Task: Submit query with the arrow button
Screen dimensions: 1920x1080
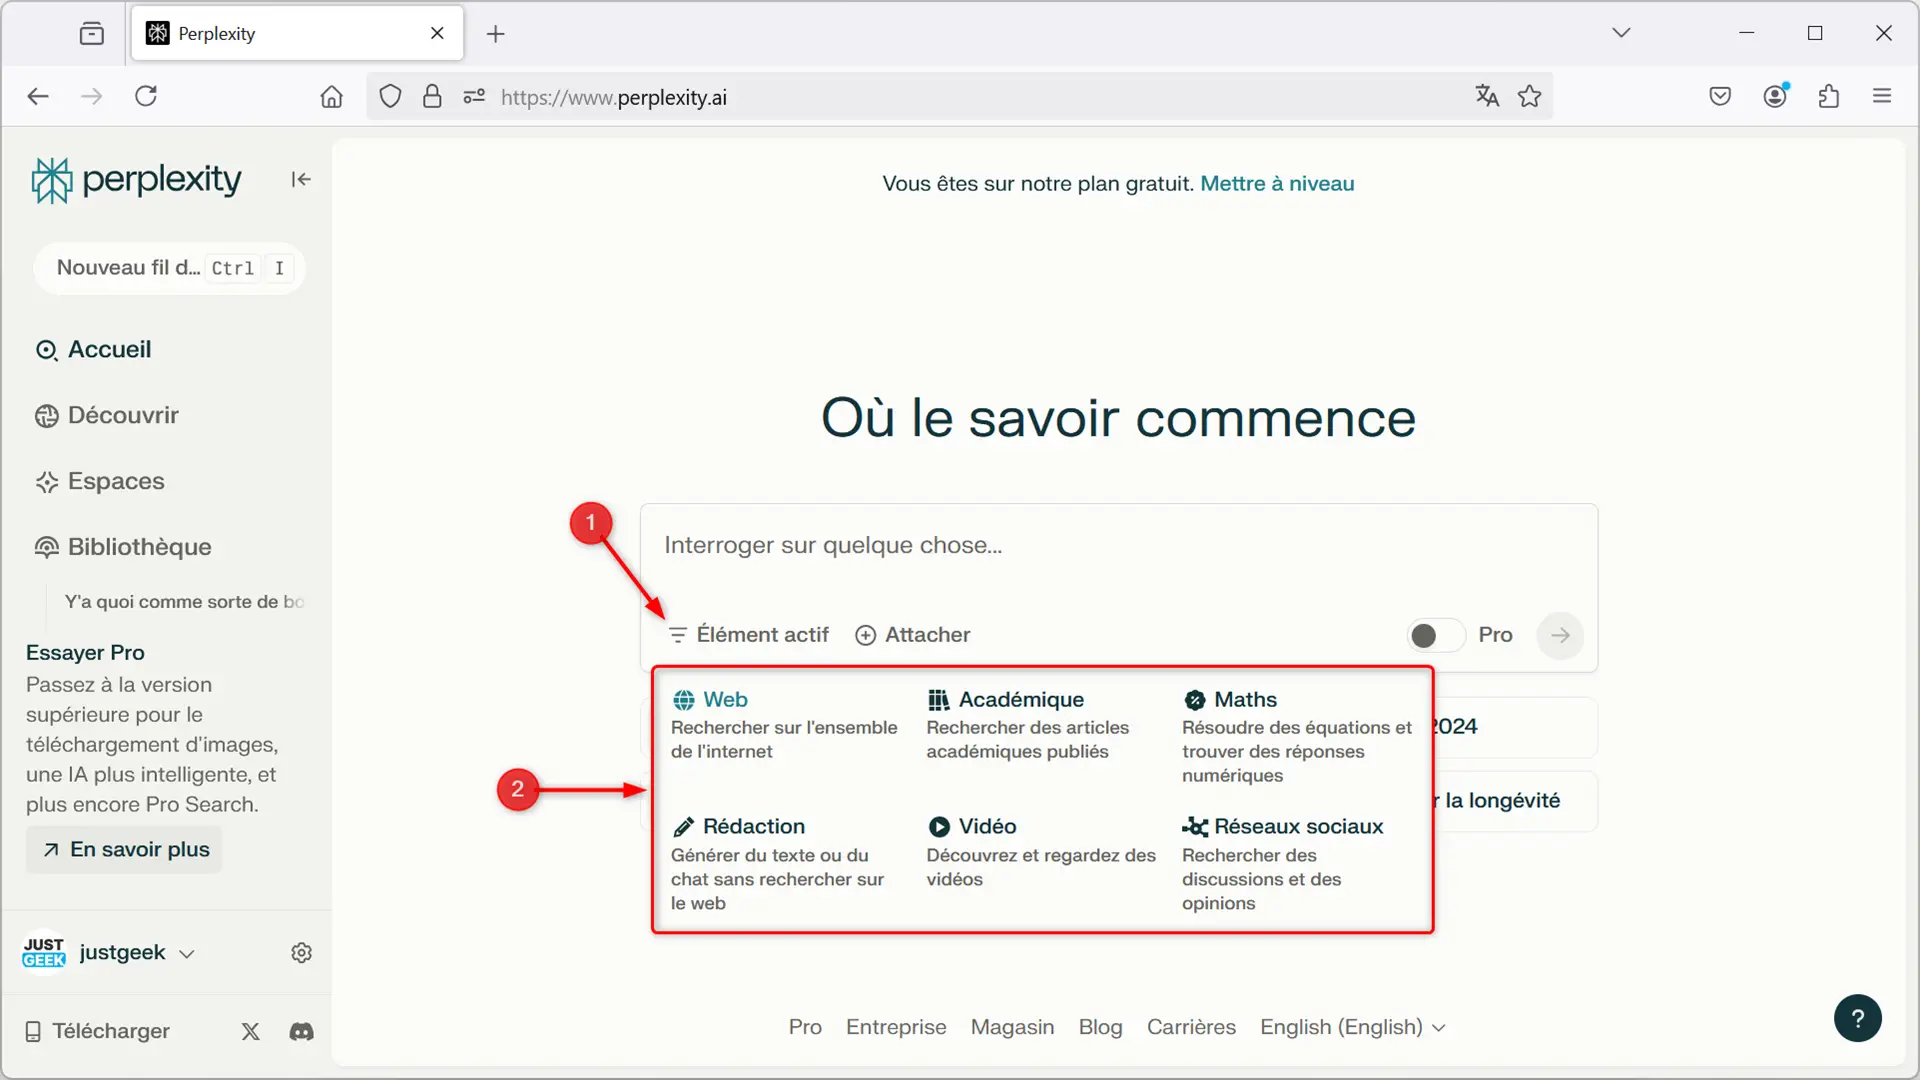Action: coord(1559,635)
